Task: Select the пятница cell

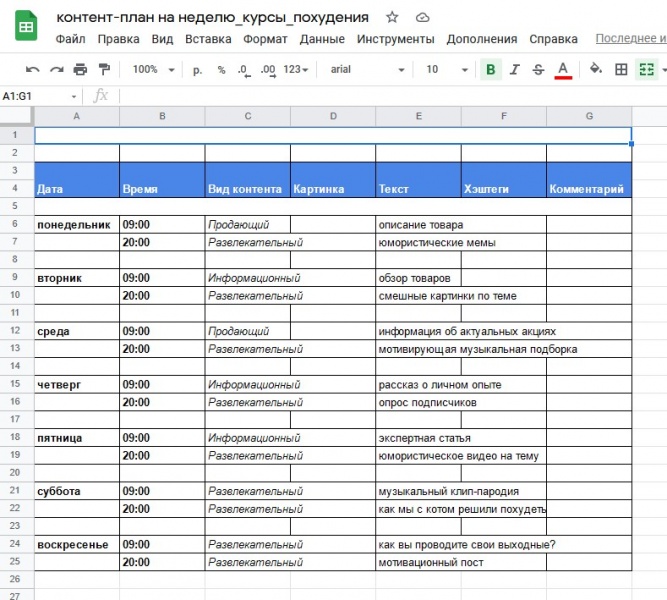Action: pos(77,438)
